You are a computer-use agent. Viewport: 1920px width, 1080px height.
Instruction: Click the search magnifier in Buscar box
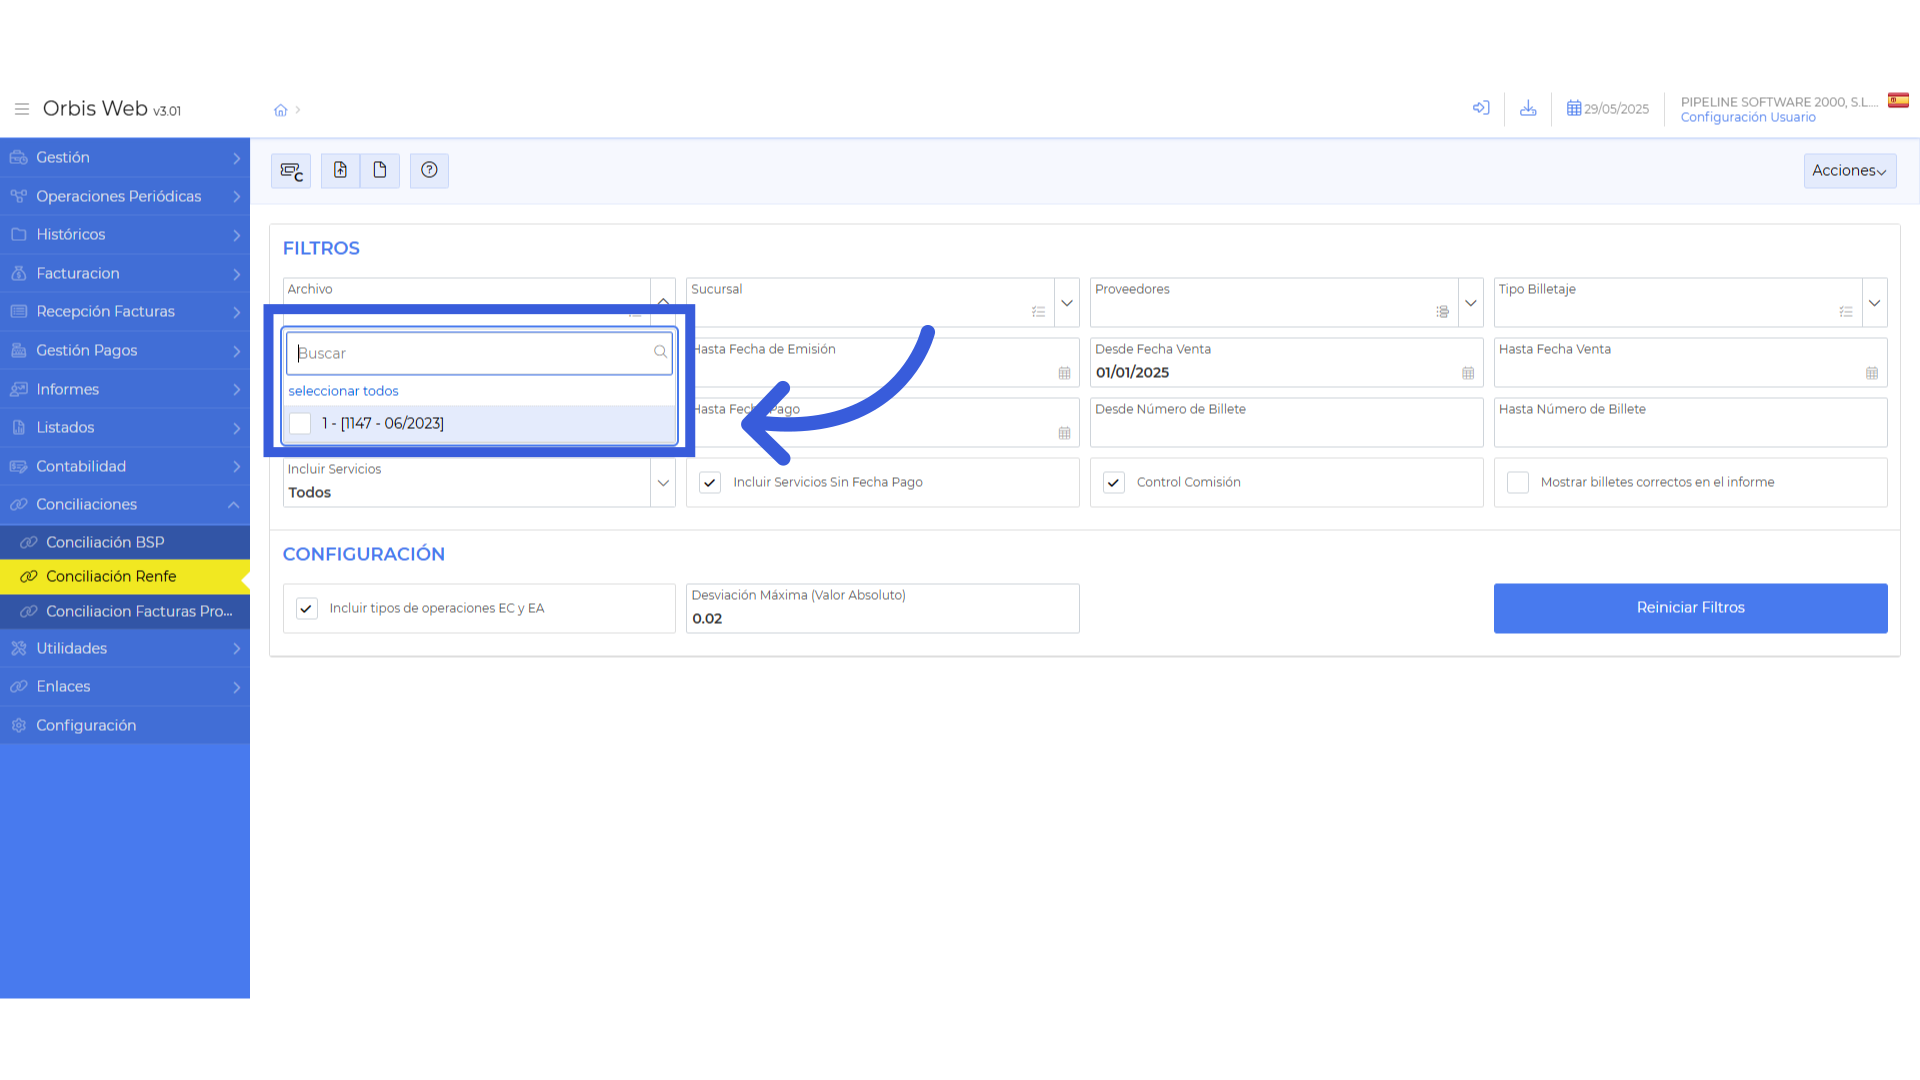660,352
